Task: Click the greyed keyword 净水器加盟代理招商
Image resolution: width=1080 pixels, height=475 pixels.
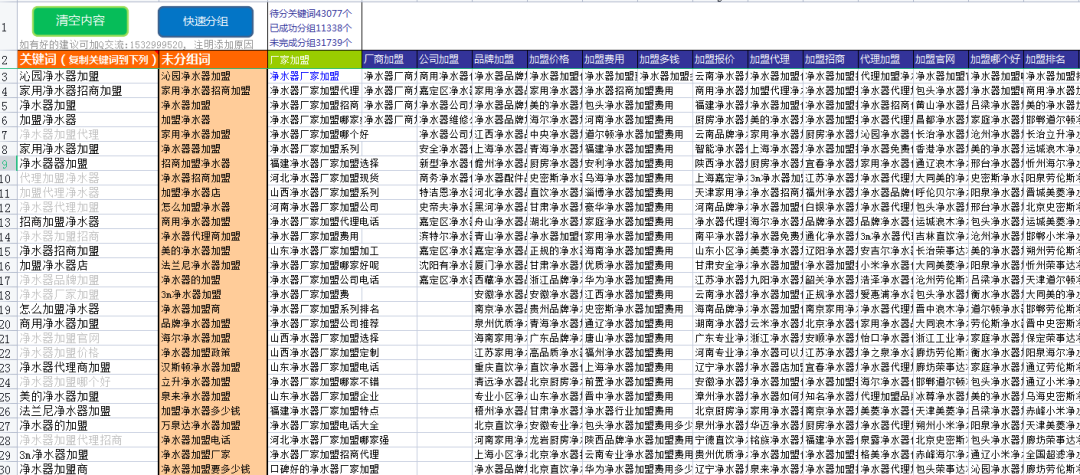Action: pos(88,440)
